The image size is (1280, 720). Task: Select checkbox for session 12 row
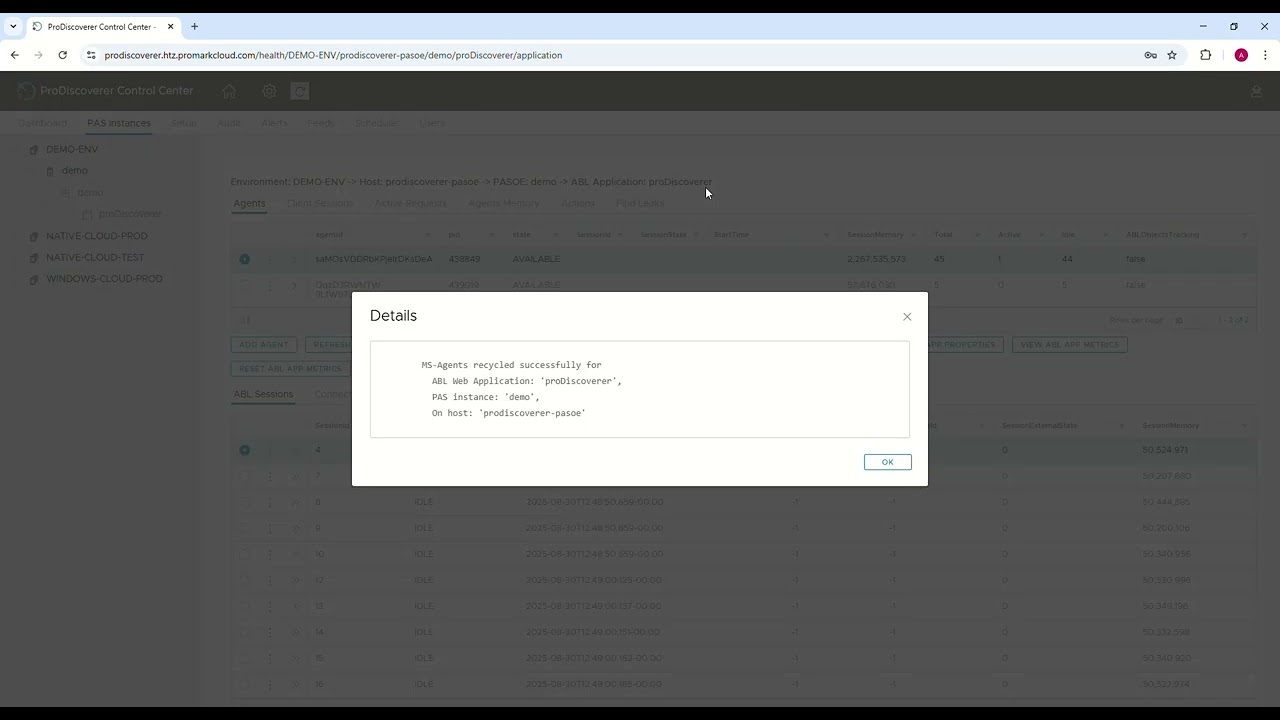coord(244,580)
